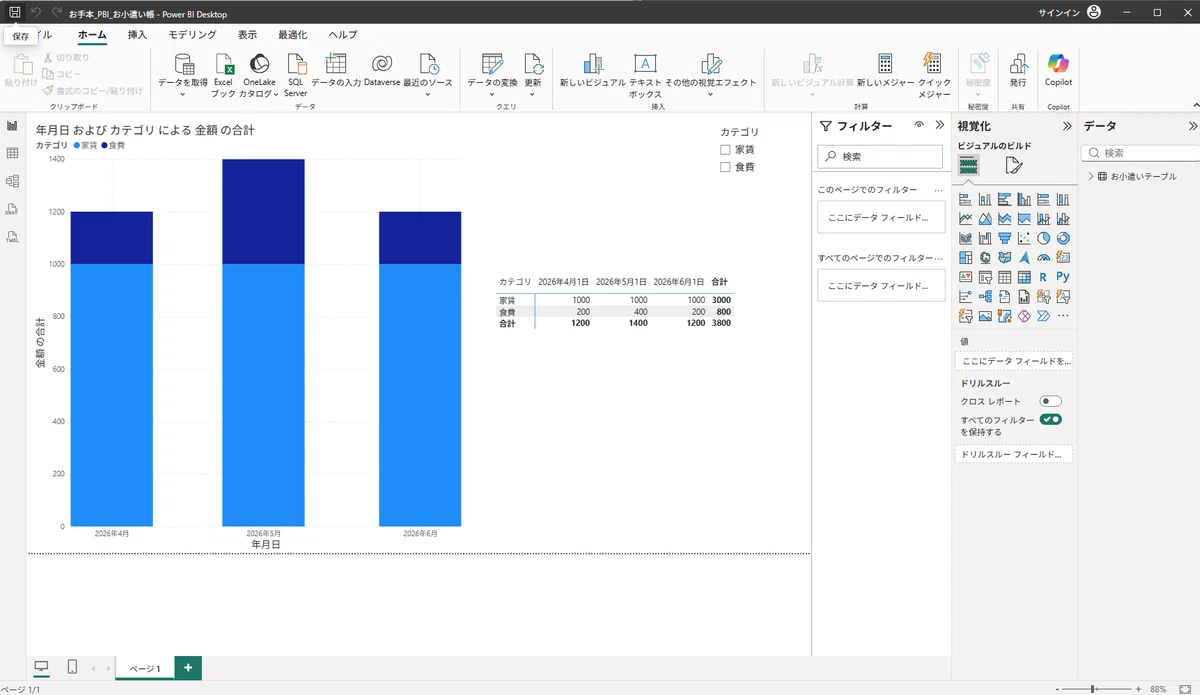Open more visuals ellipsis in visualization gallery
Screen dimensions: 1200x695
click(1063, 316)
